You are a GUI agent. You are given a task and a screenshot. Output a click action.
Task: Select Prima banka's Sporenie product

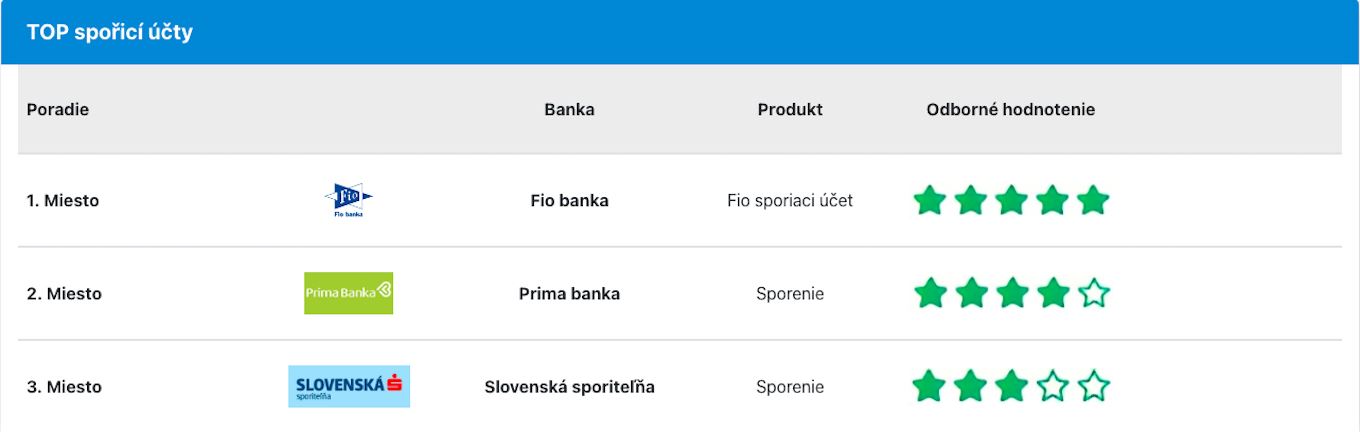pos(790,293)
